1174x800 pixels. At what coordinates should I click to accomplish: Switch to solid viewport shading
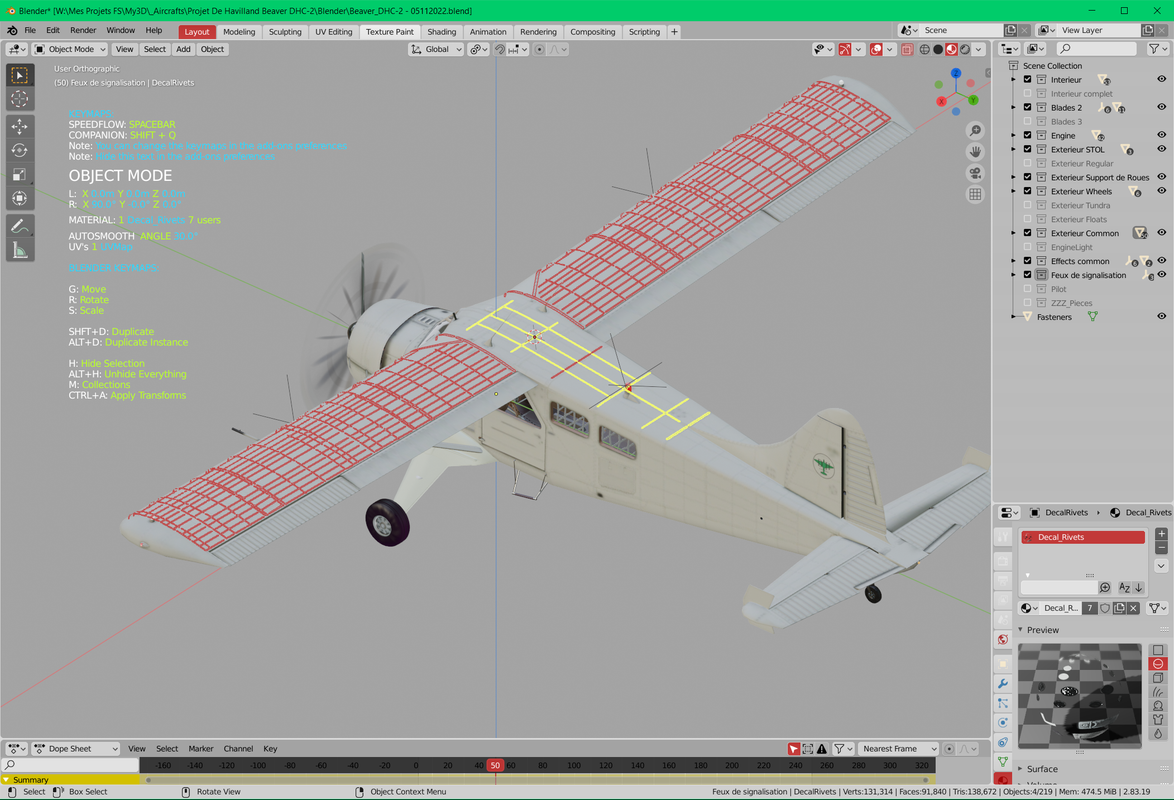(938, 49)
